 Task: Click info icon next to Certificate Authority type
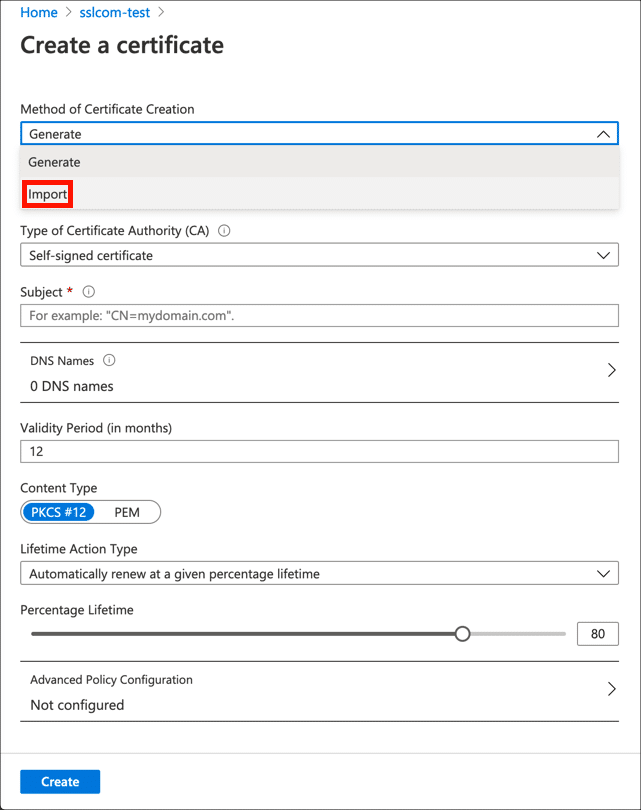[x=224, y=230]
